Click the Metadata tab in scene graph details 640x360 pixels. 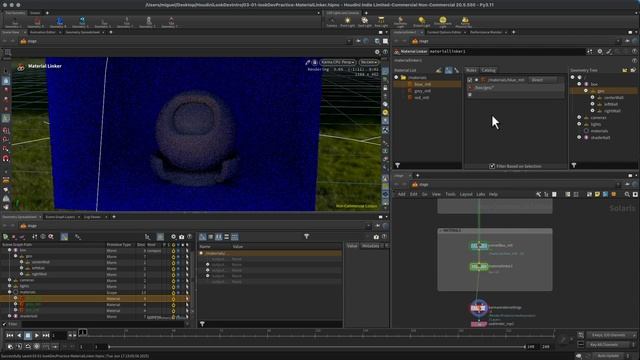(370, 246)
